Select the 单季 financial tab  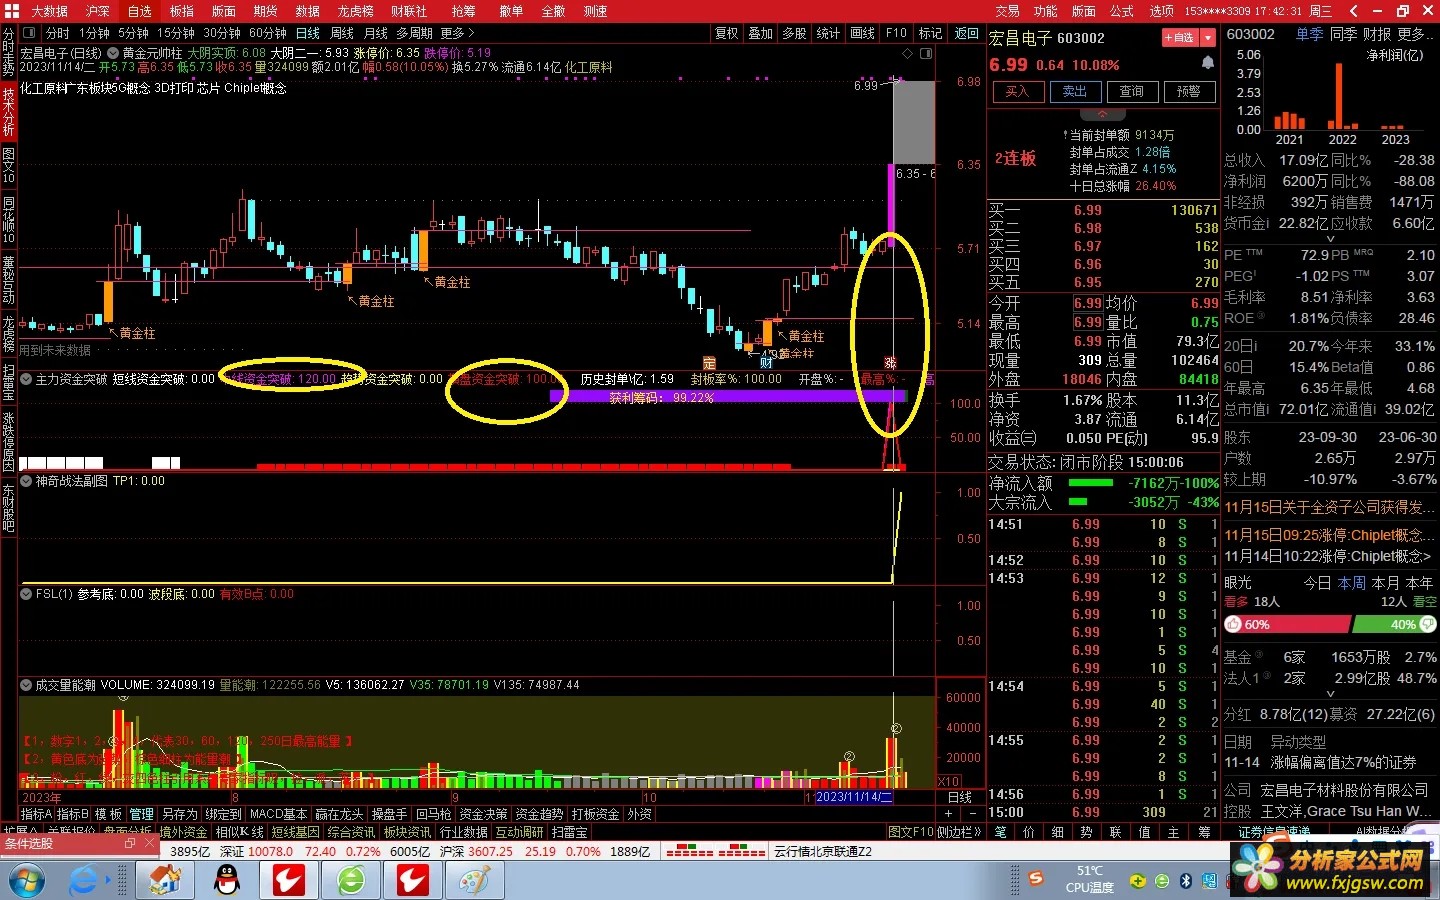tap(1310, 34)
